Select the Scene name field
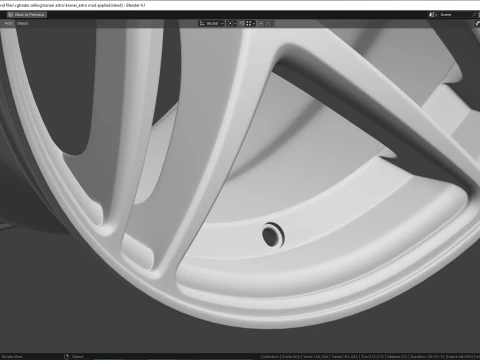 click(455, 15)
